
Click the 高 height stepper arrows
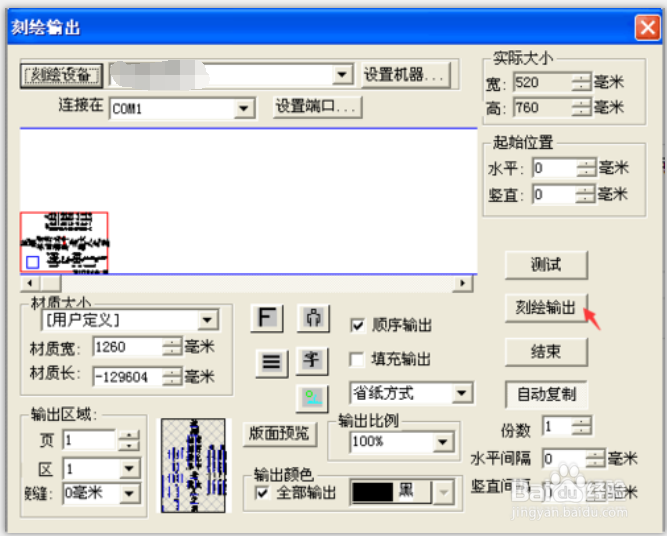pos(581,107)
